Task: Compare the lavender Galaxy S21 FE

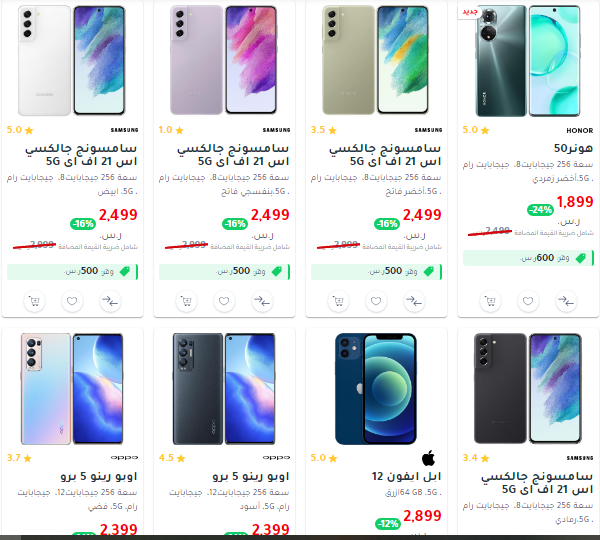Action: (262, 302)
